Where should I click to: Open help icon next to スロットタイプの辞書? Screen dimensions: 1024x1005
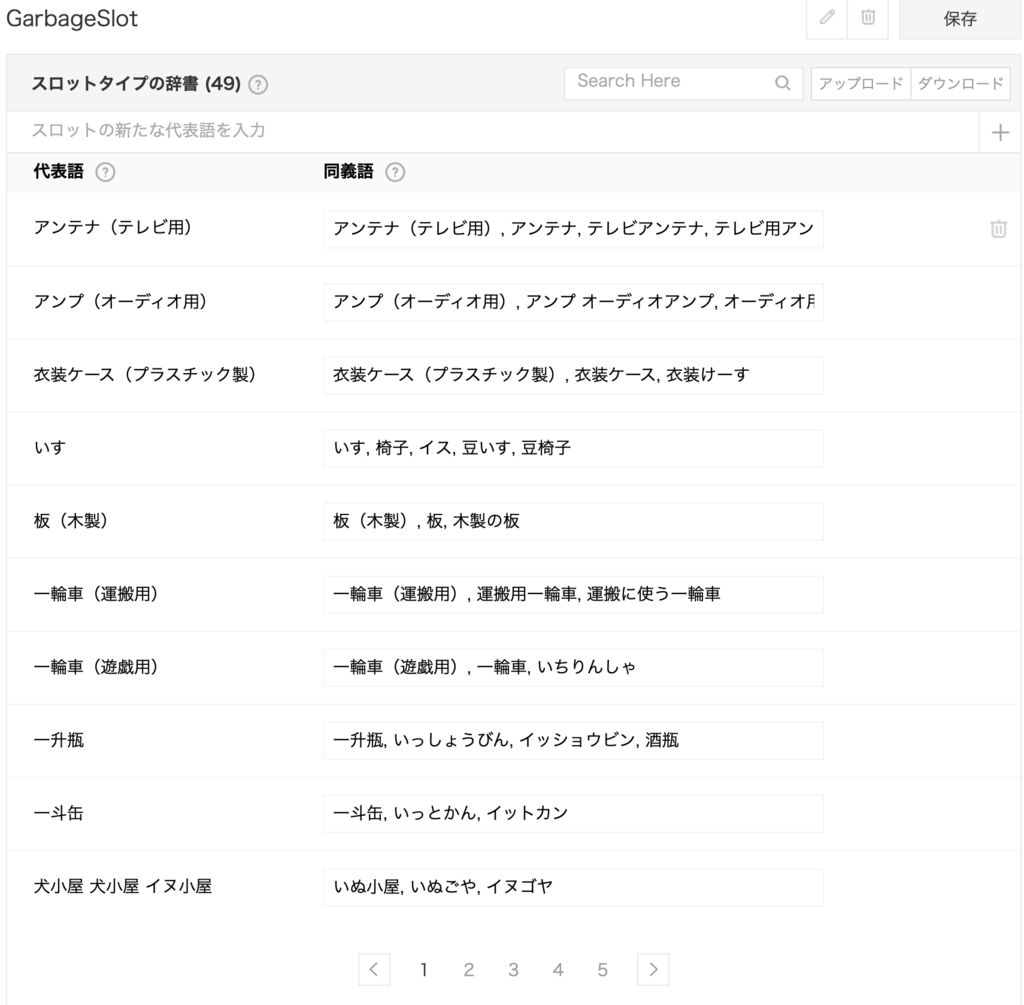tap(257, 84)
